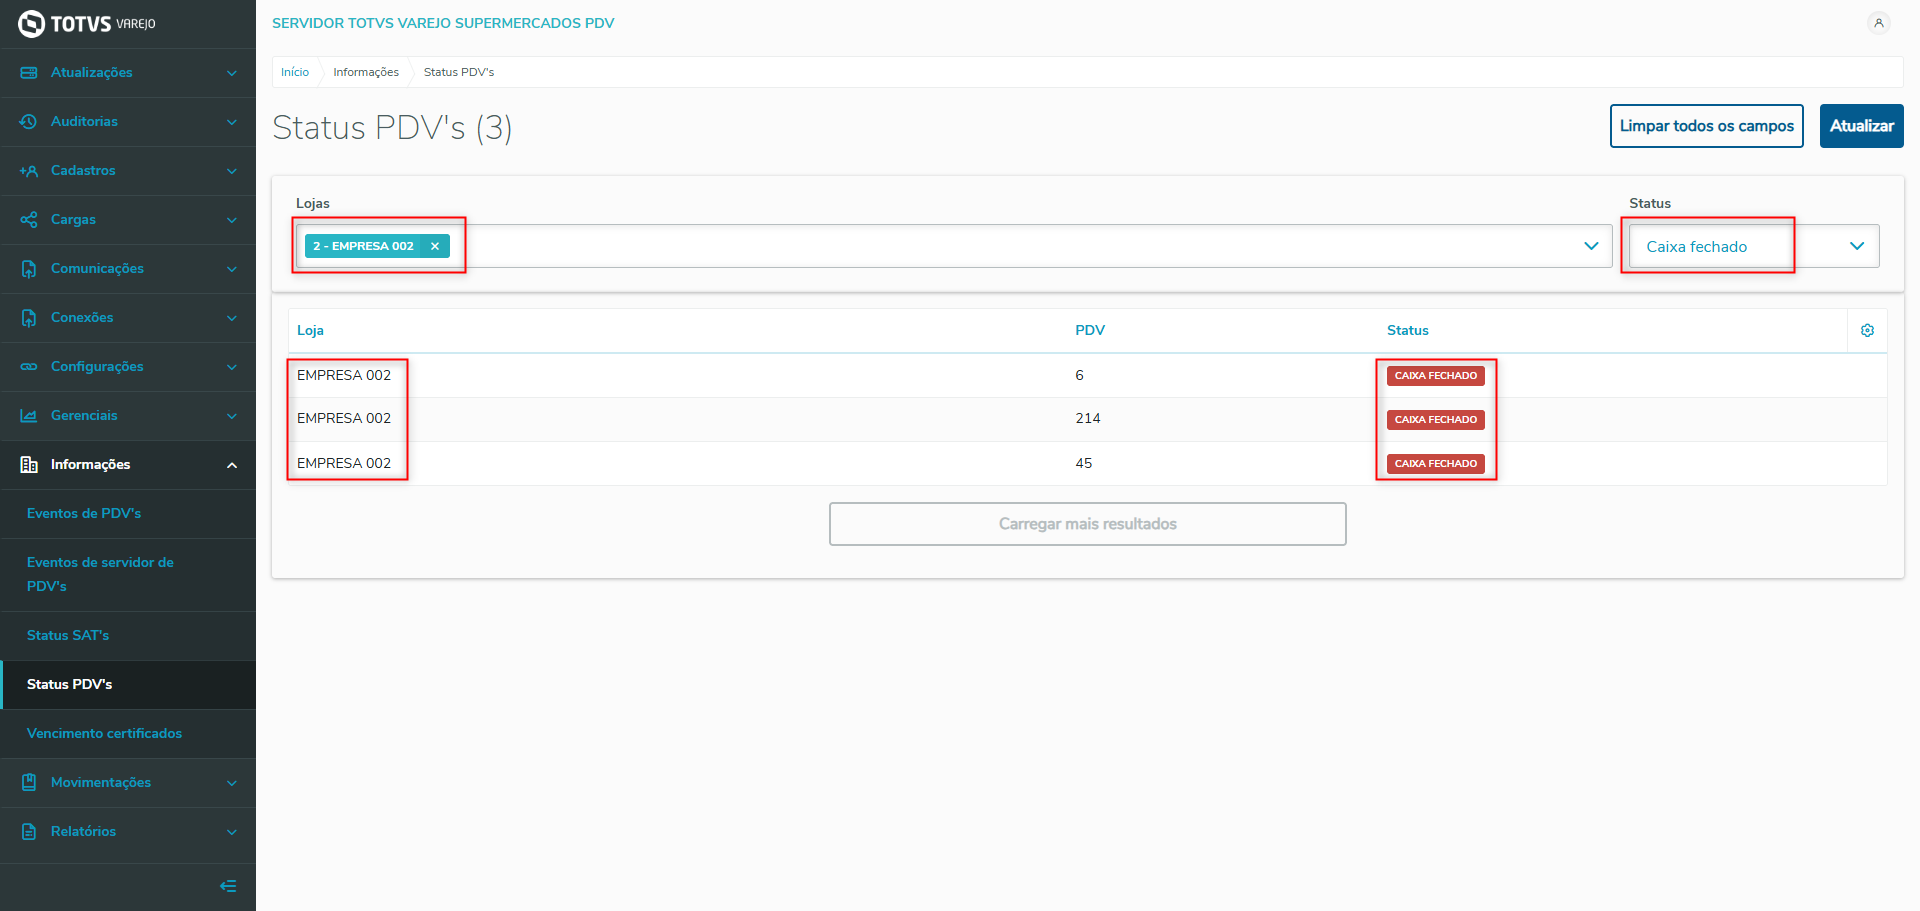Click the Informações building icon
Image resolution: width=1920 pixels, height=911 pixels.
[x=29, y=465]
